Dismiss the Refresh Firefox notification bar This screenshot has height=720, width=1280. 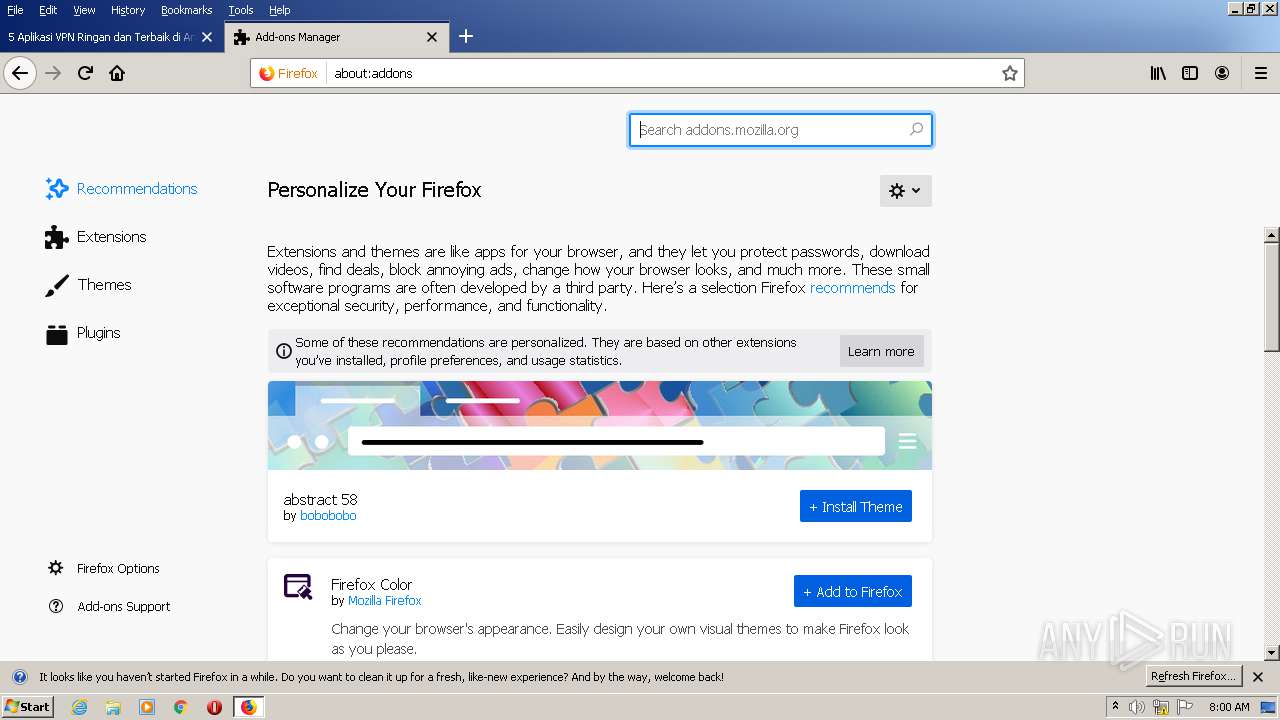(1258, 677)
